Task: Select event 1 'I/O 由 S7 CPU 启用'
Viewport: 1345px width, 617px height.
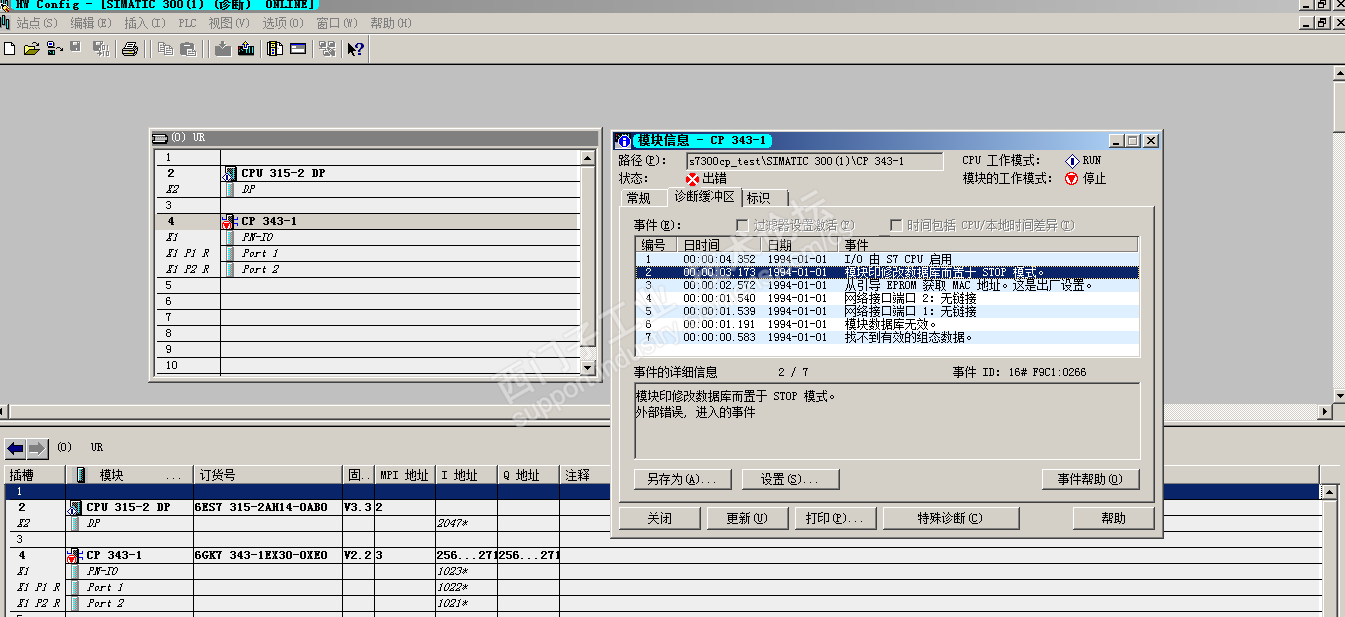Action: (x=887, y=259)
